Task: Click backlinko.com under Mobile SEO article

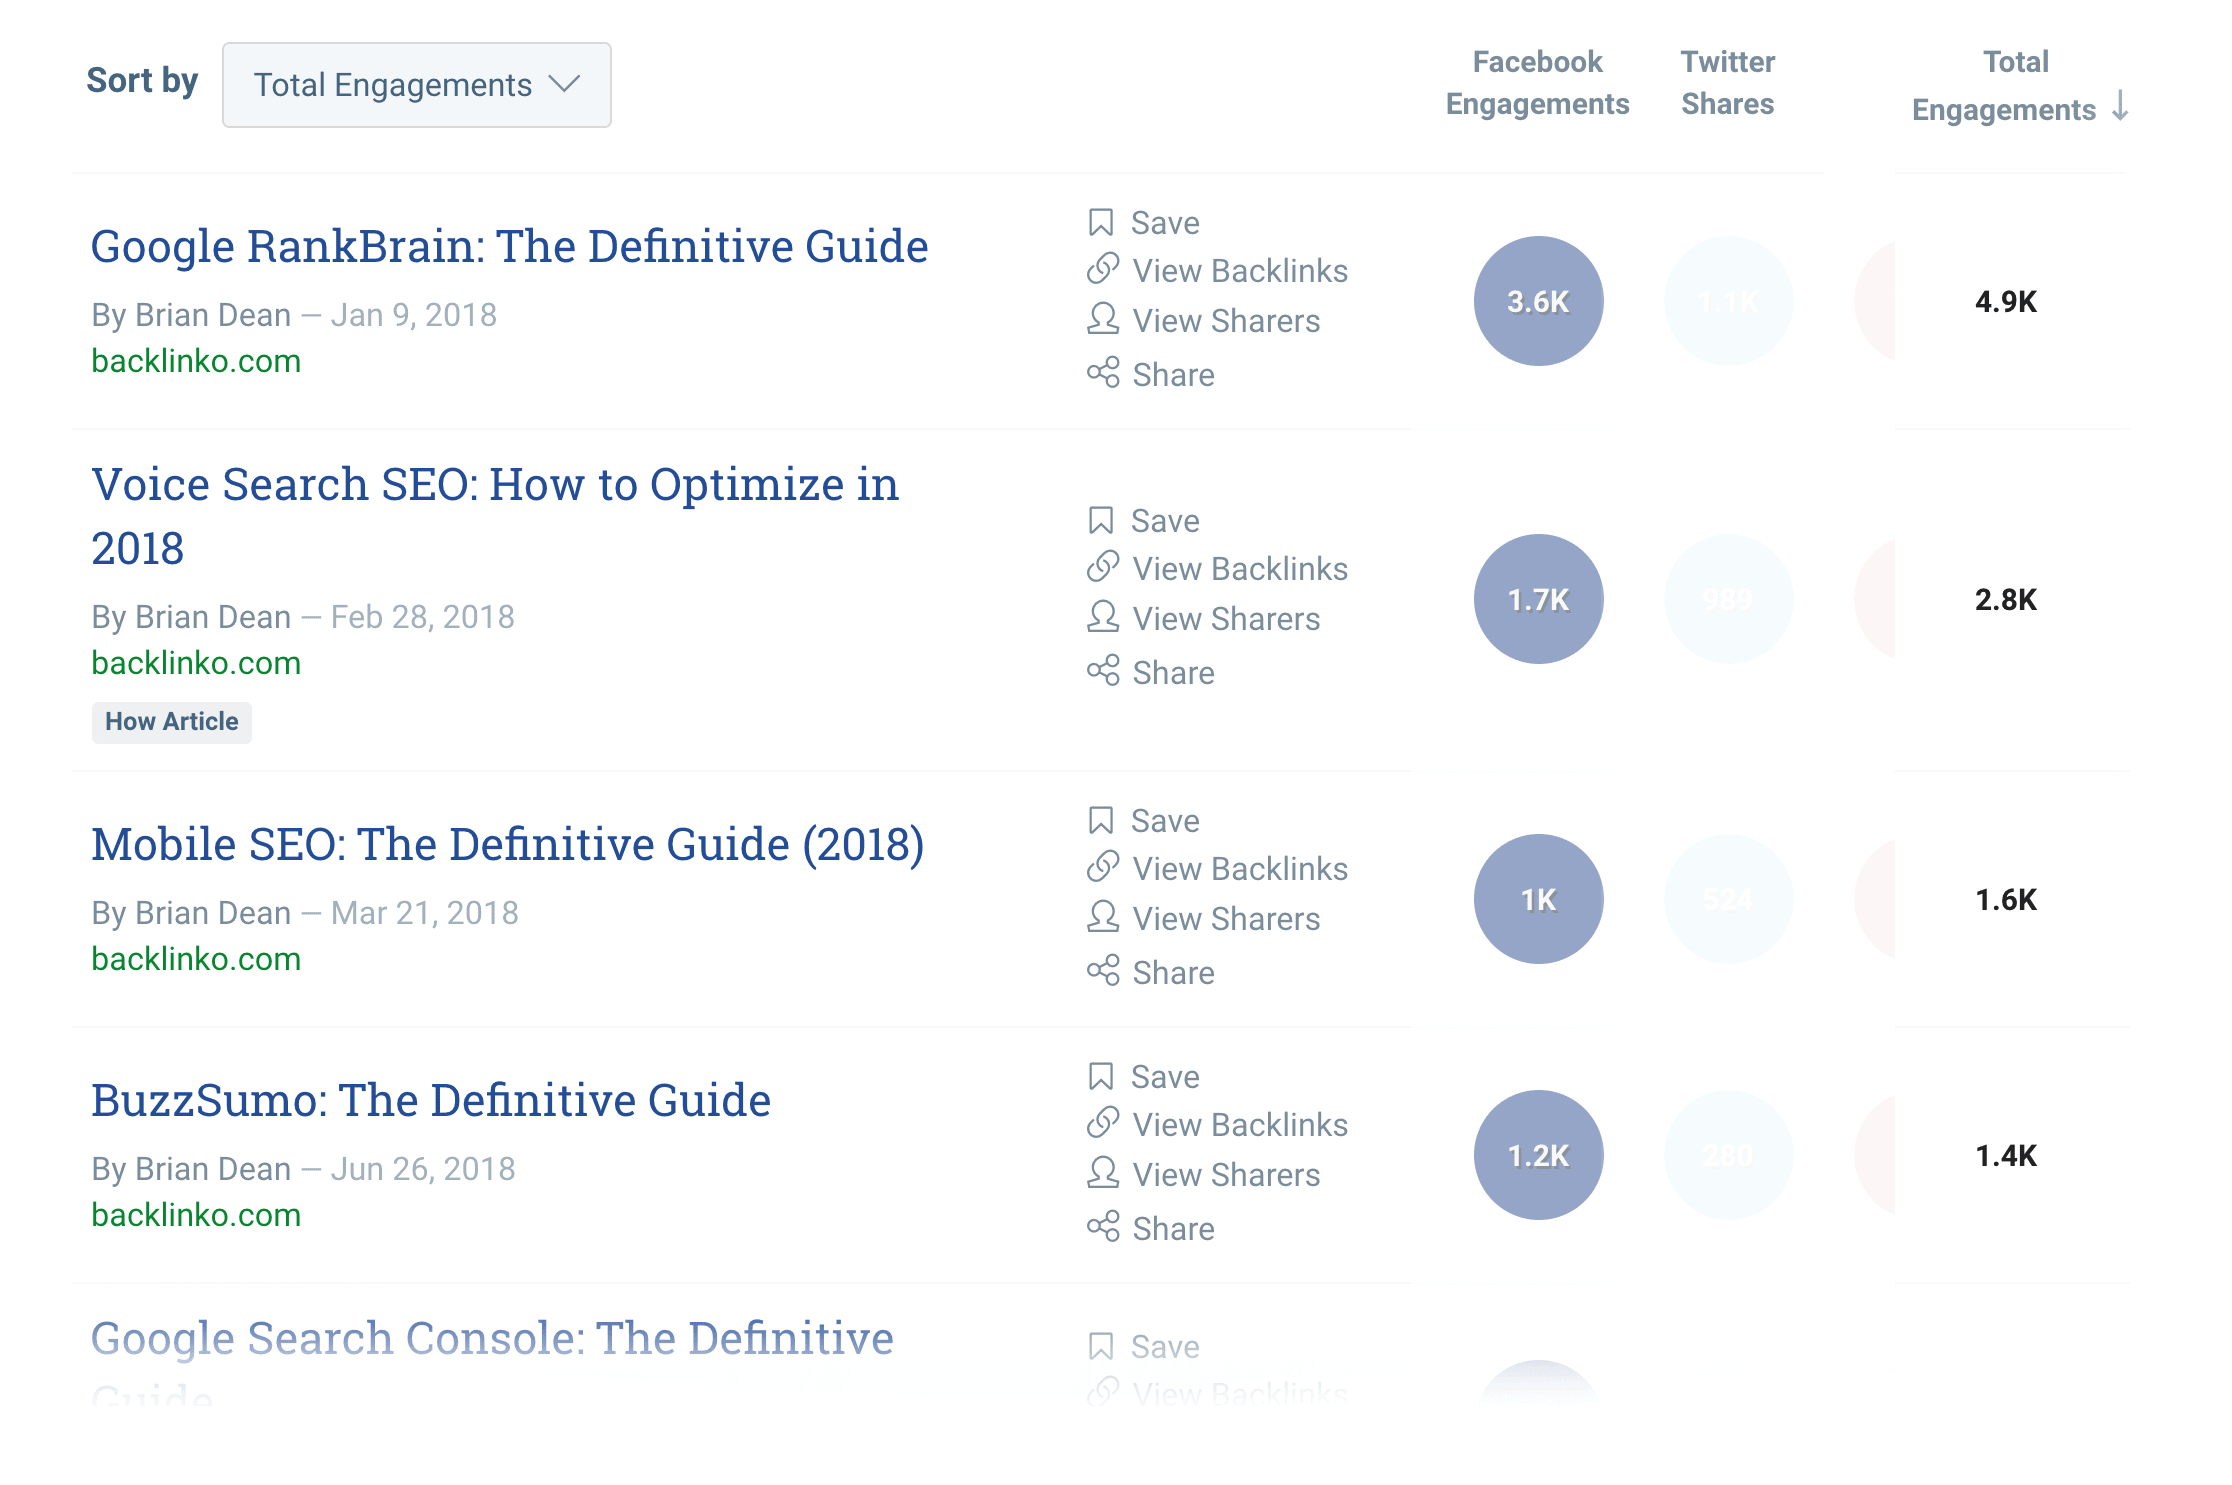Action: tap(196, 959)
